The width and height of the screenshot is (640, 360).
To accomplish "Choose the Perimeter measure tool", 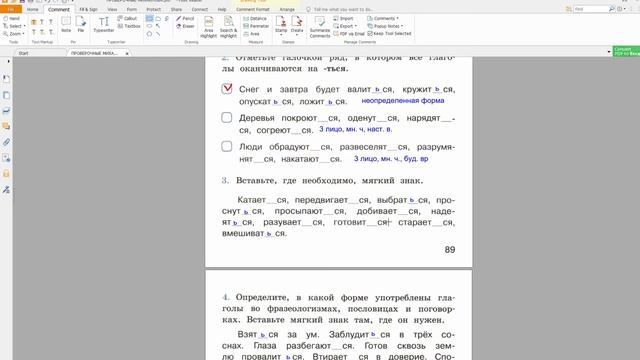I will [256, 26].
